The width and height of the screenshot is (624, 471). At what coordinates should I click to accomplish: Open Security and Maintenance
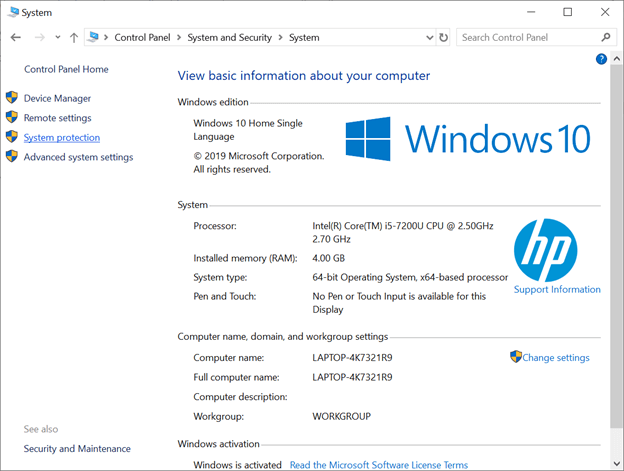click(77, 449)
